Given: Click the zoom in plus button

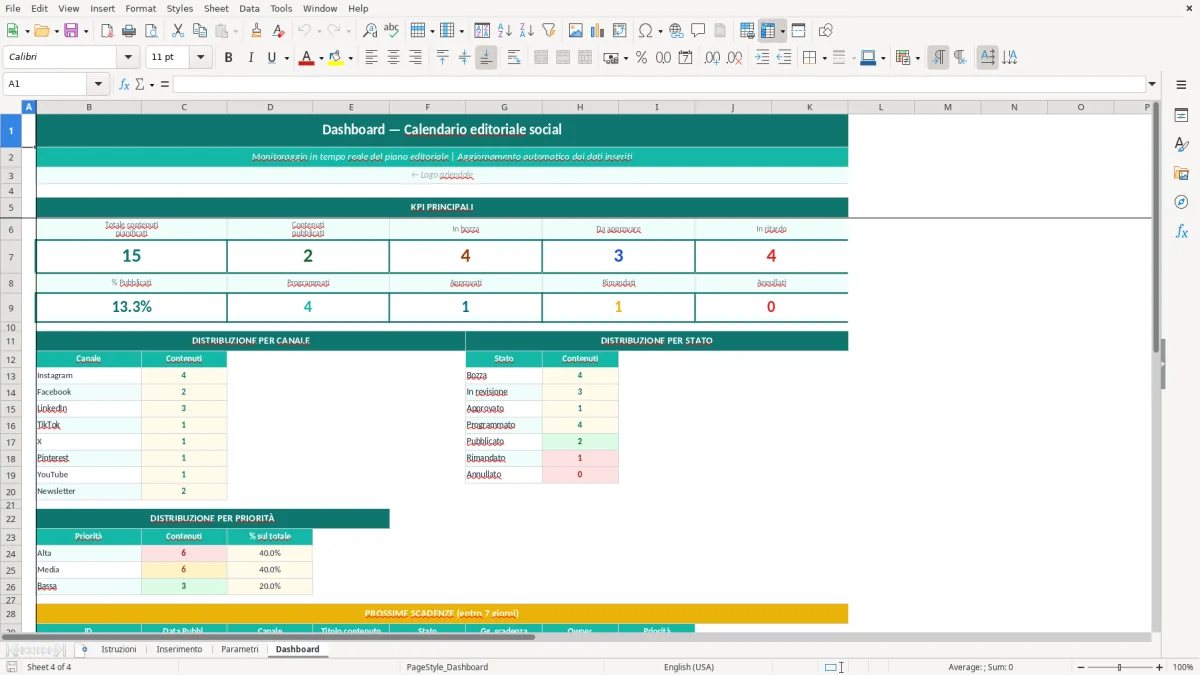Looking at the screenshot, I should point(1159,667).
